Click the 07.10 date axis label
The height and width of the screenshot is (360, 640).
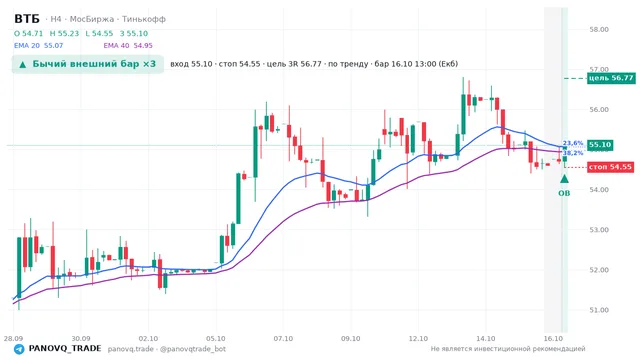pyautogui.click(x=283, y=339)
